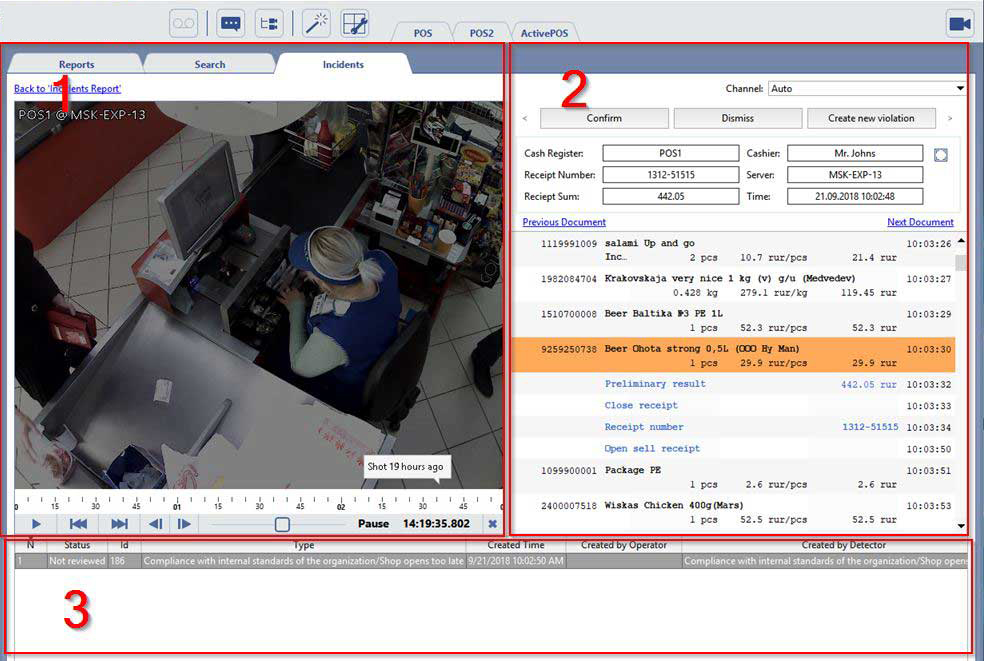Switch to the Reports tab
This screenshot has width=984, height=661.
[x=77, y=65]
